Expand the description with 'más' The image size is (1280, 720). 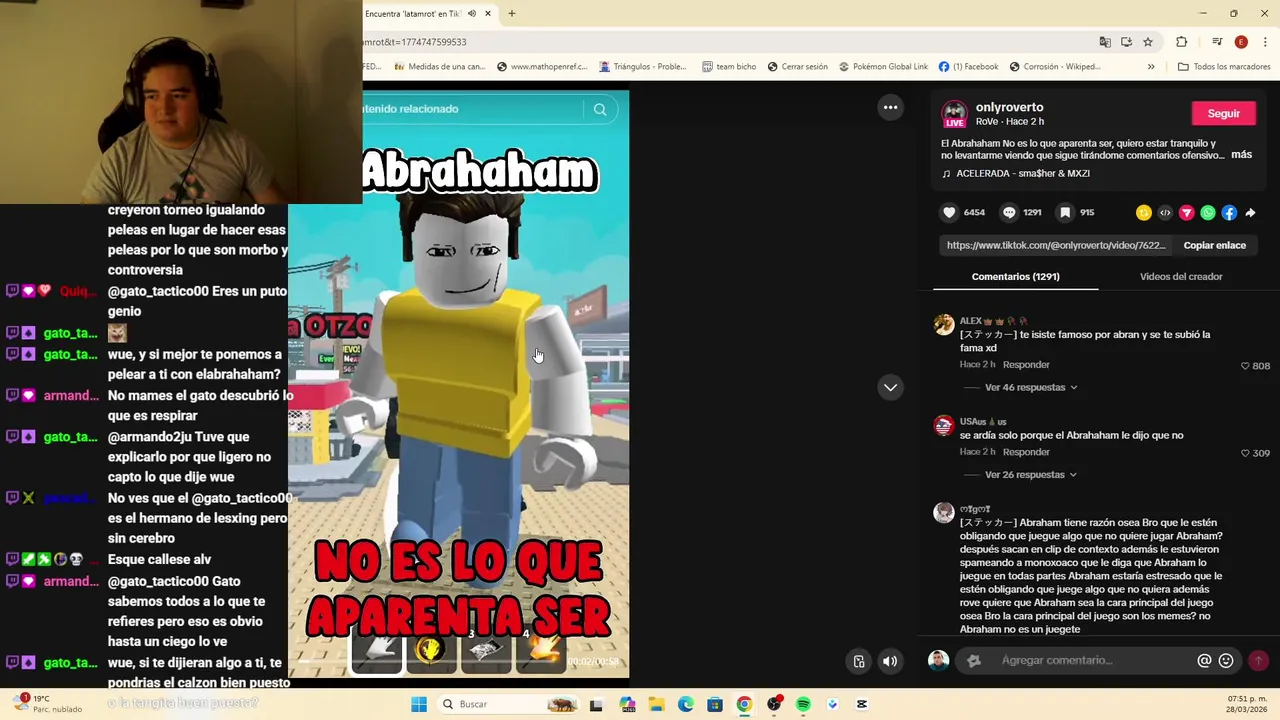[x=1241, y=155]
